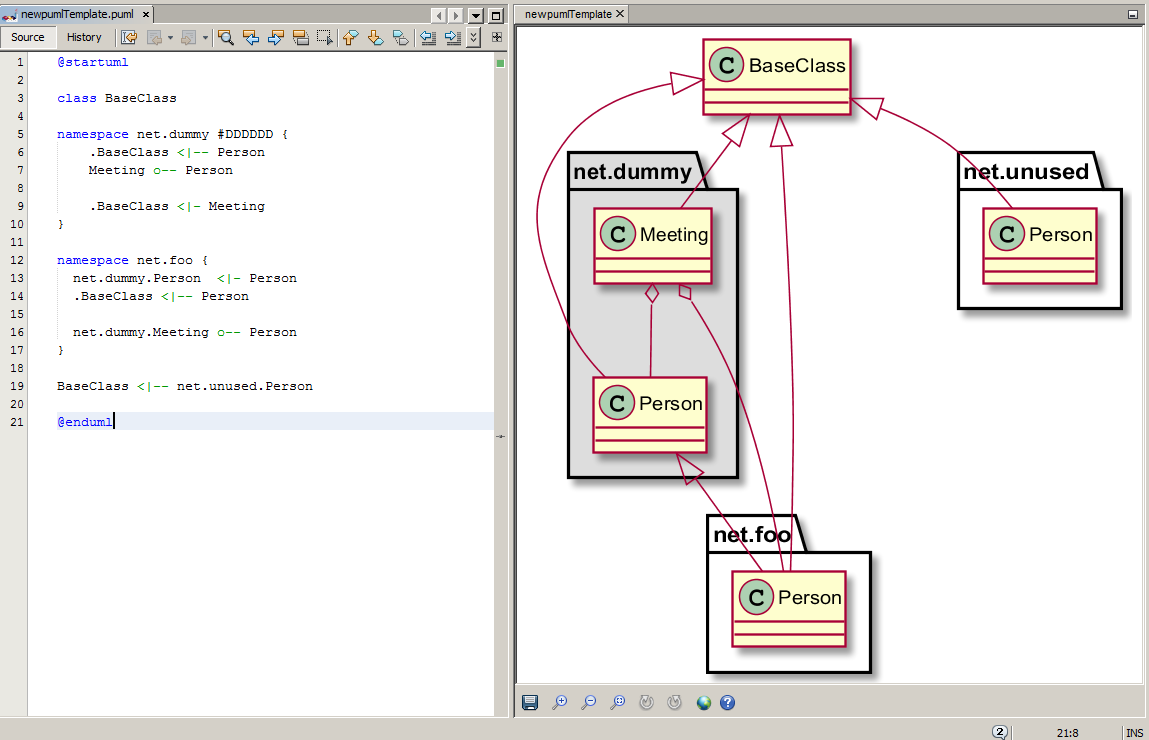Zoom in on the diagram with the plus magnifier
The width and height of the screenshot is (1149, 740).
coord(561,703)
